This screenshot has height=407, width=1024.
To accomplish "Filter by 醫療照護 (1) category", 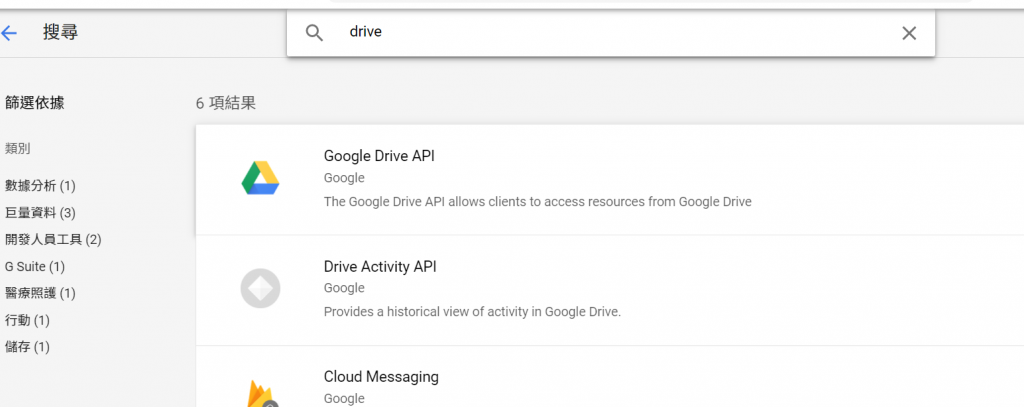I will (40, 293).
